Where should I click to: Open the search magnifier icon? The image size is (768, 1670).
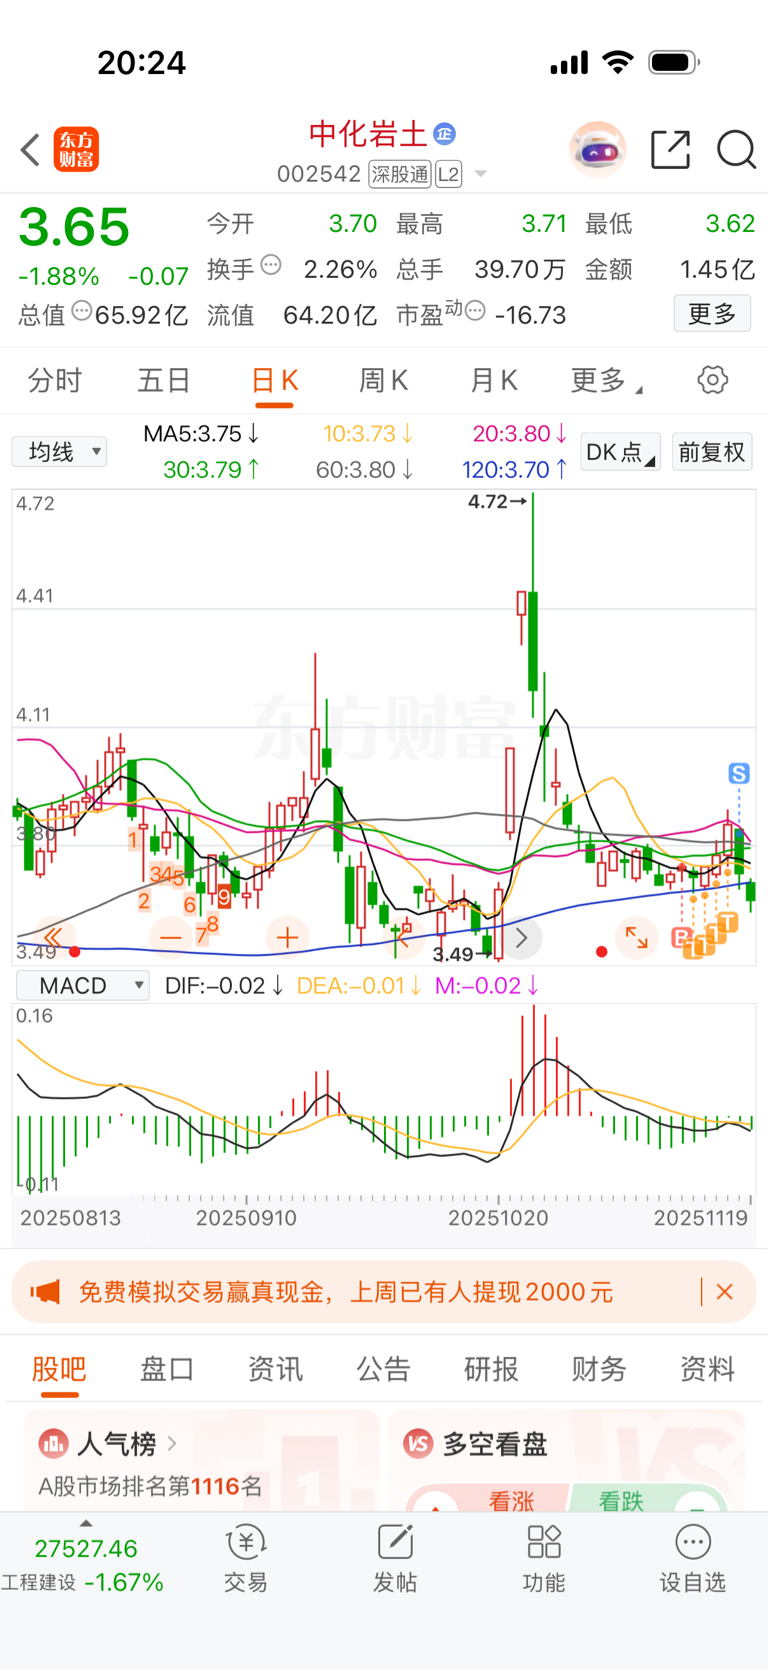coord(736,150)
